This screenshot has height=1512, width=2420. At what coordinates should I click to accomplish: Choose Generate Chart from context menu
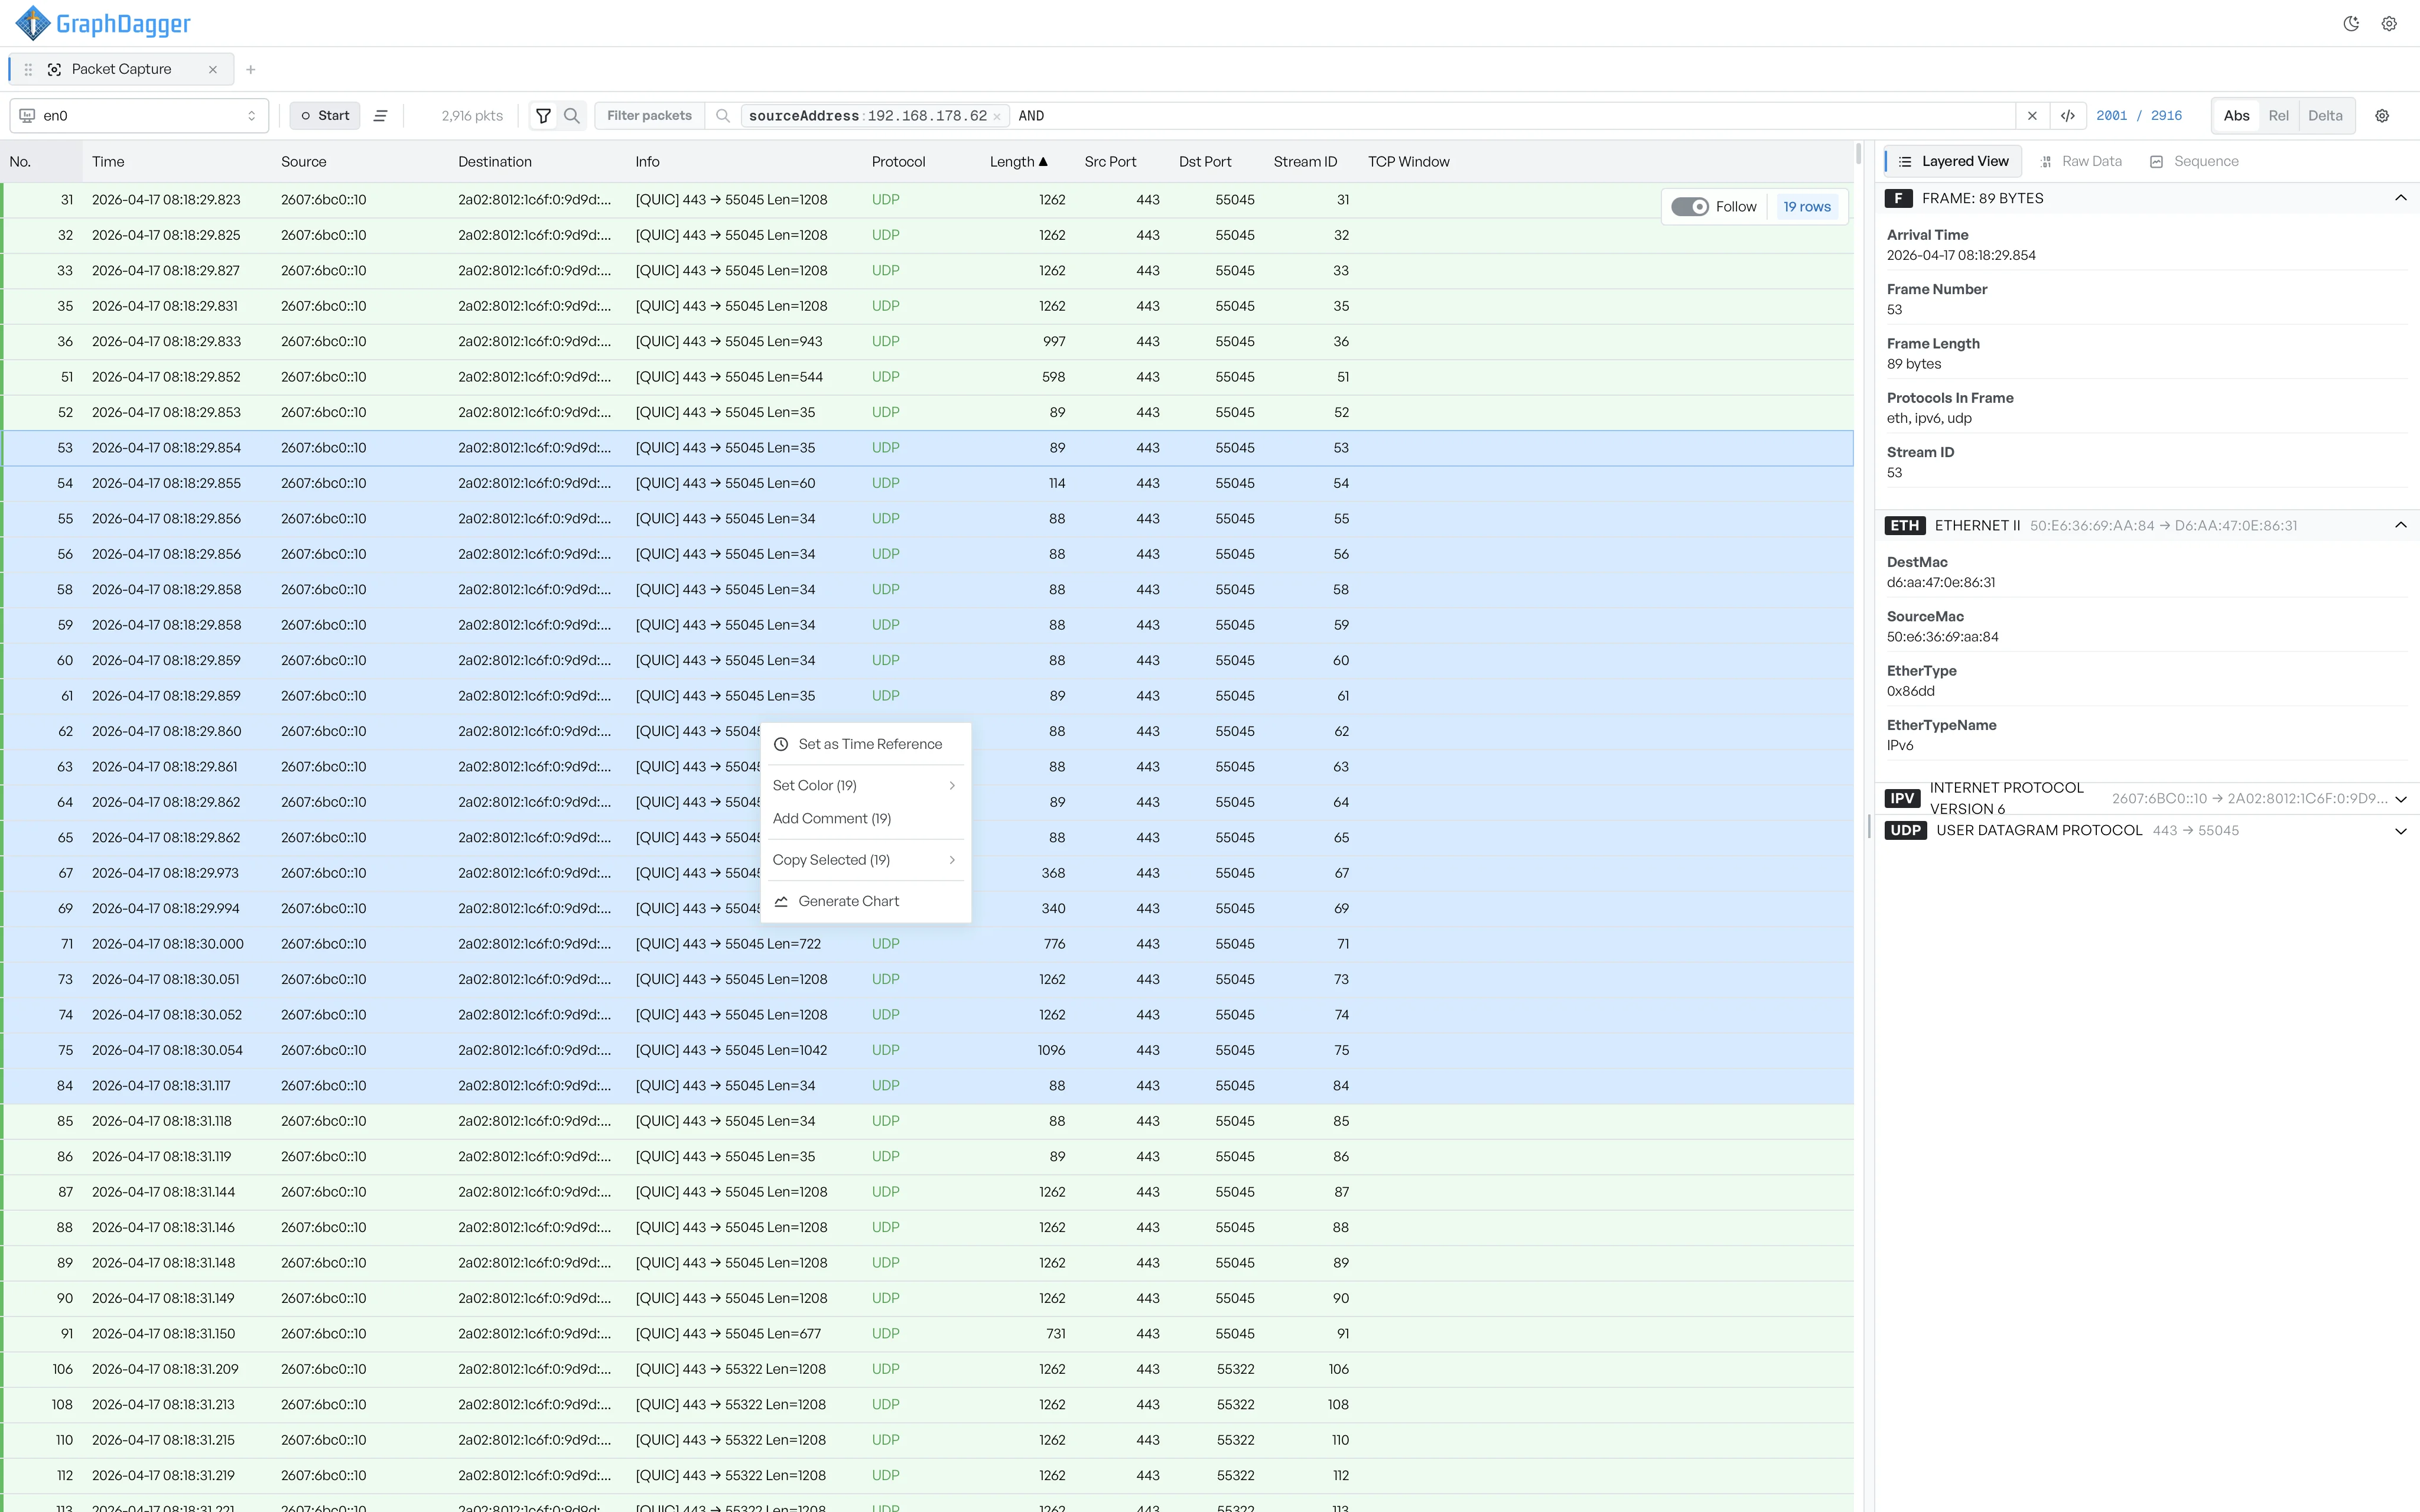click(865, 901)
